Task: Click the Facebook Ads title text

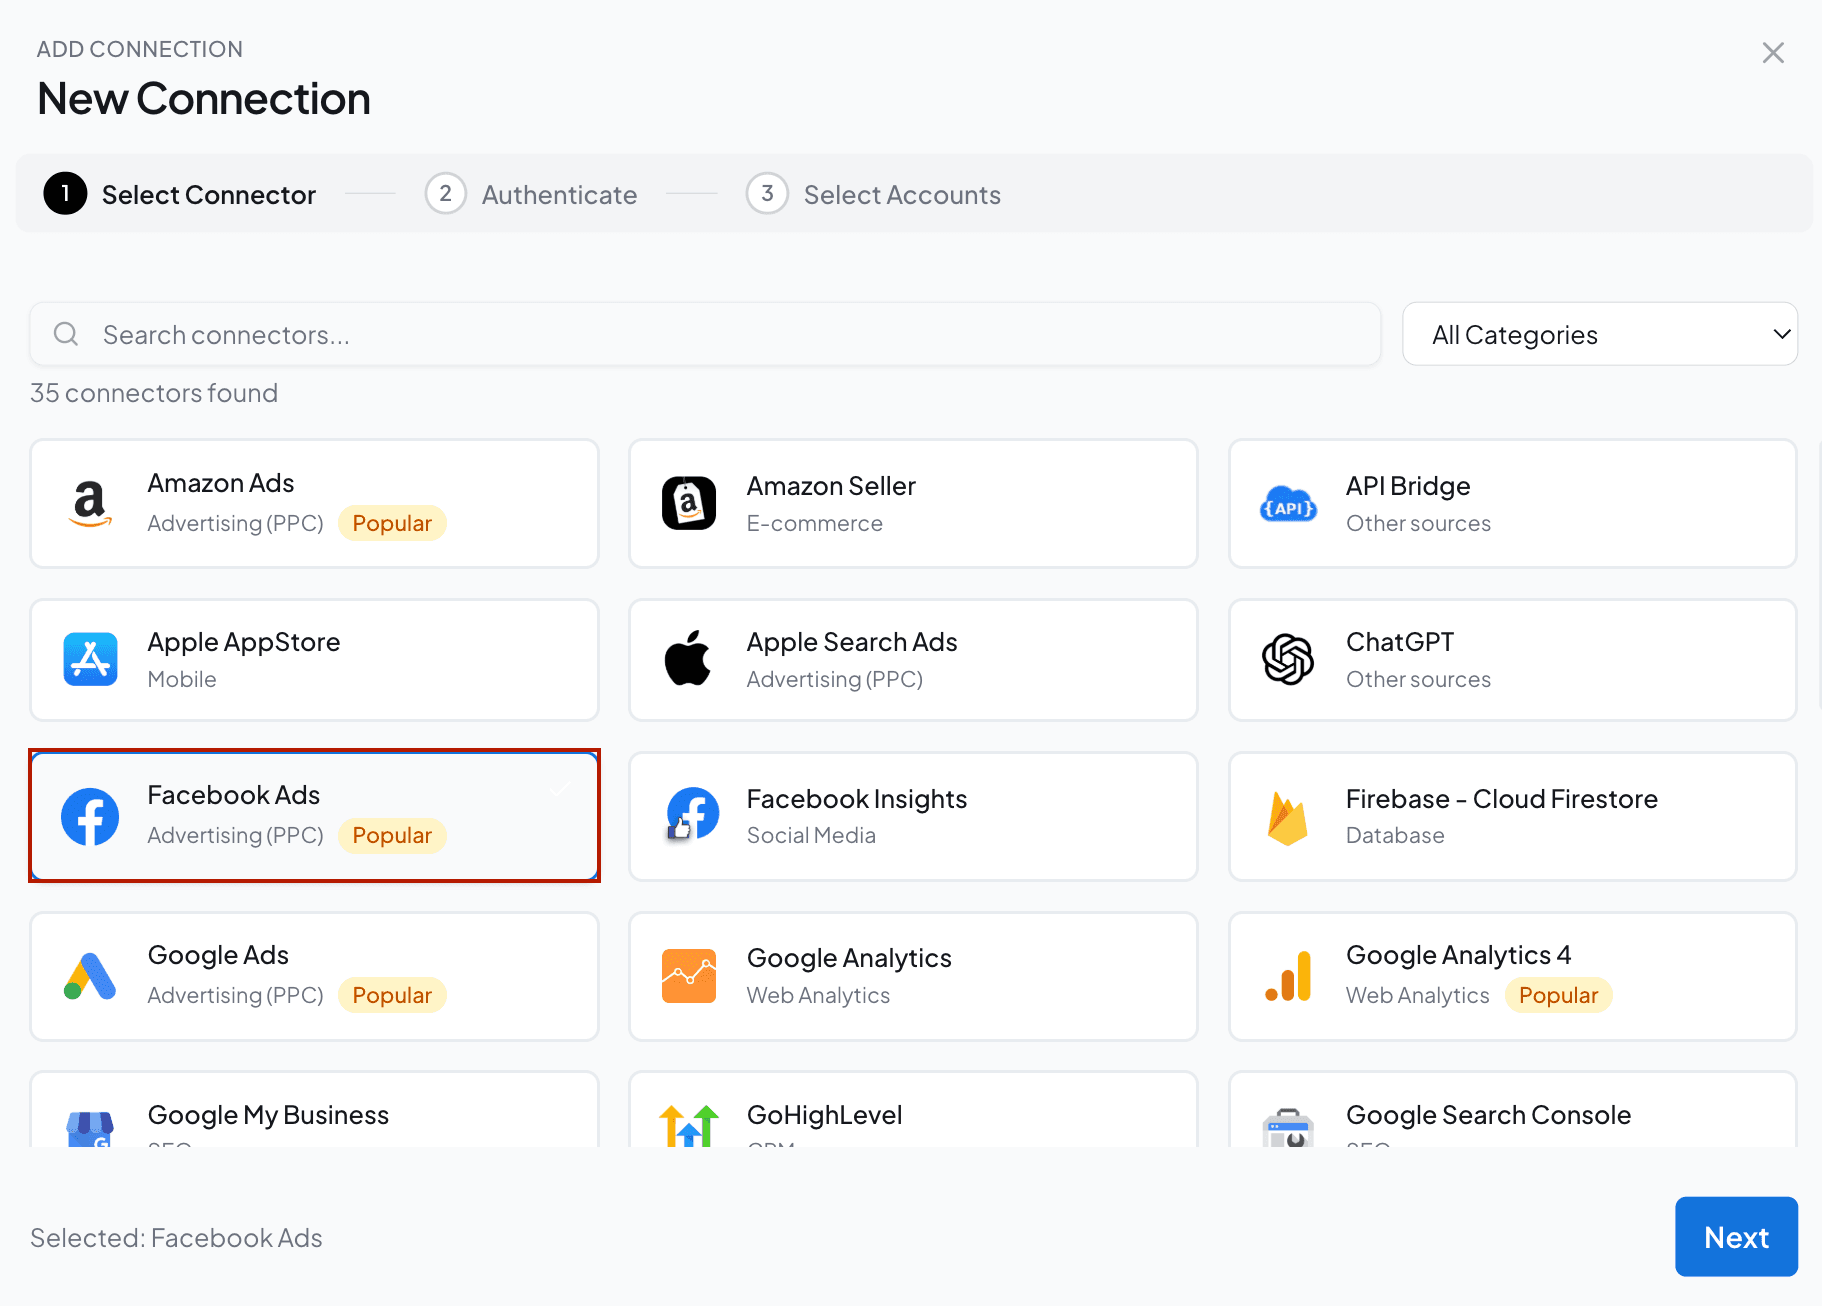Action: [234, 795]
